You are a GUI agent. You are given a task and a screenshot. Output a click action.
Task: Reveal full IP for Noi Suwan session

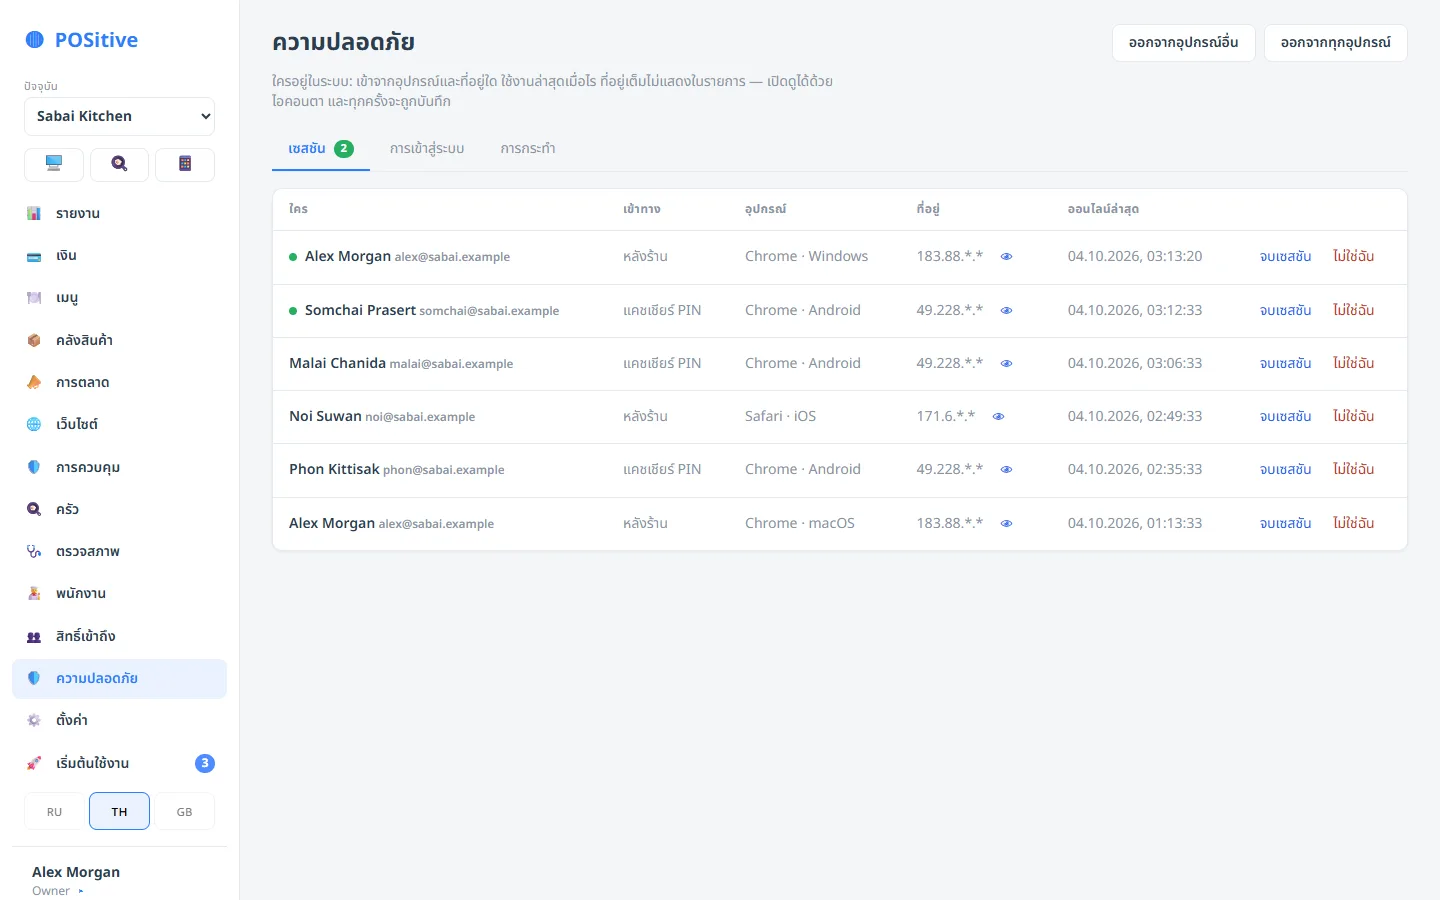(x=998, y=417)
